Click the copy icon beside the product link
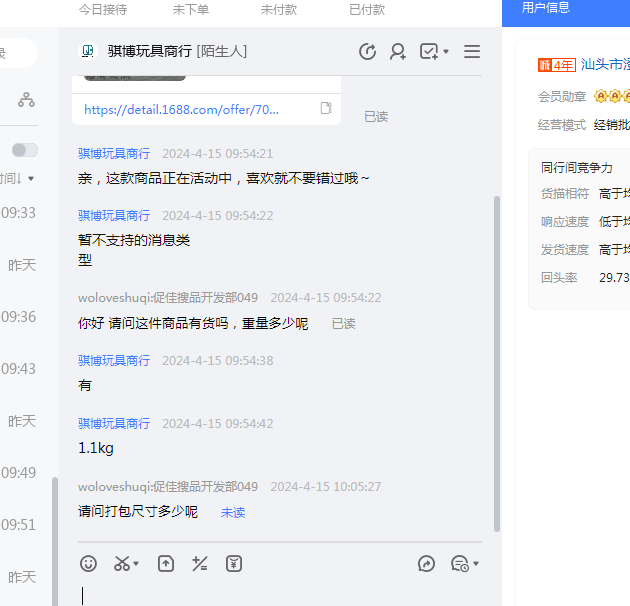Screen dimensions: 630x606 pos(326,109)
